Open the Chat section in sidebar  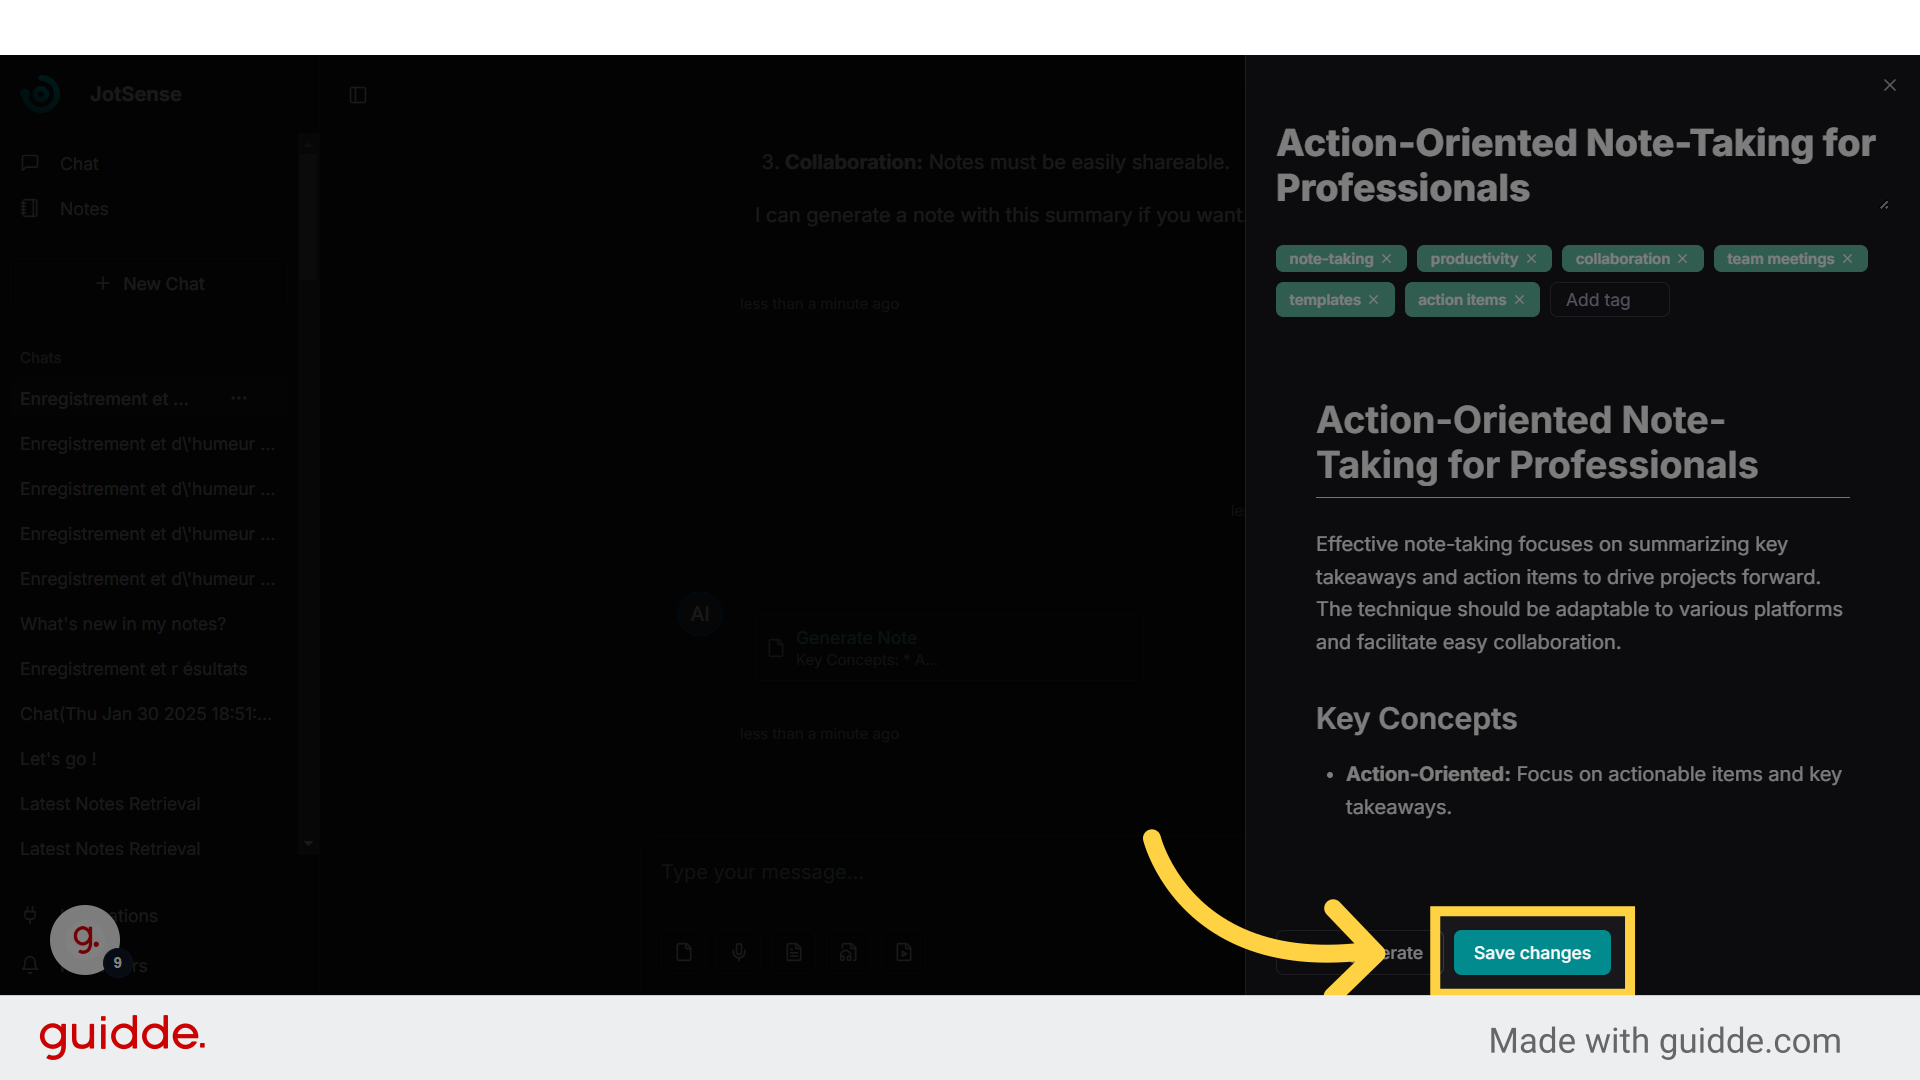click(x=150, y=163)
